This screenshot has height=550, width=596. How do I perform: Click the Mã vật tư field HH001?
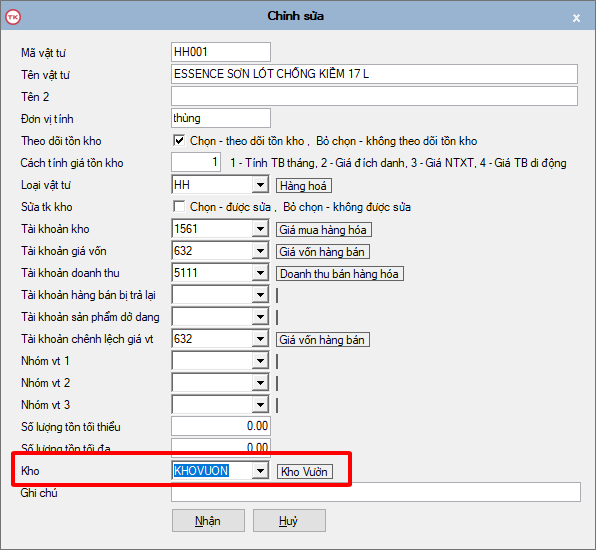coord(221,52)
